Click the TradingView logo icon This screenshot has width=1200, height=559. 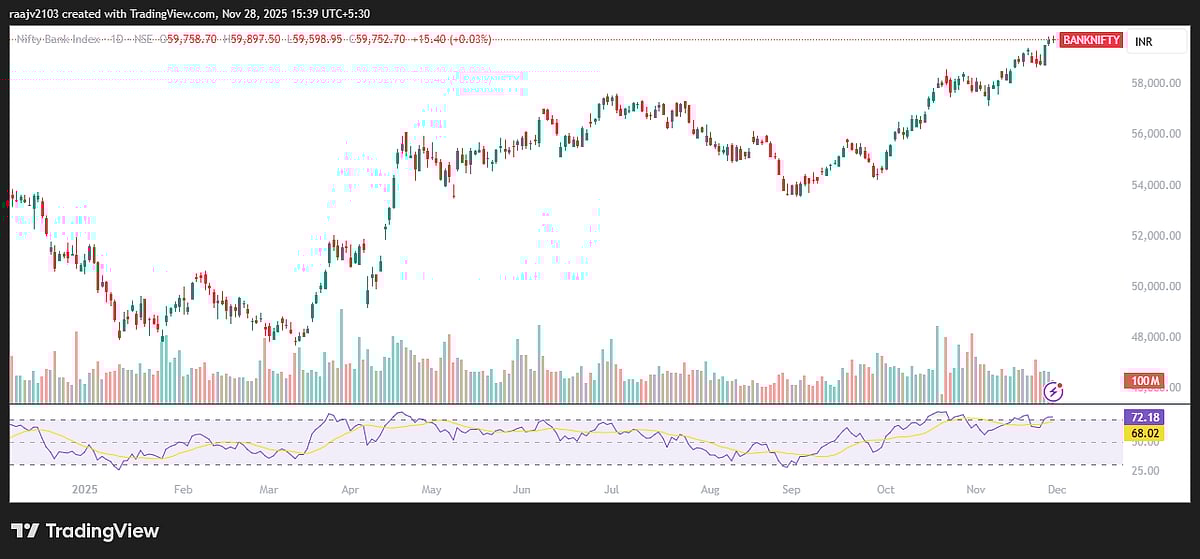[25, 531]
